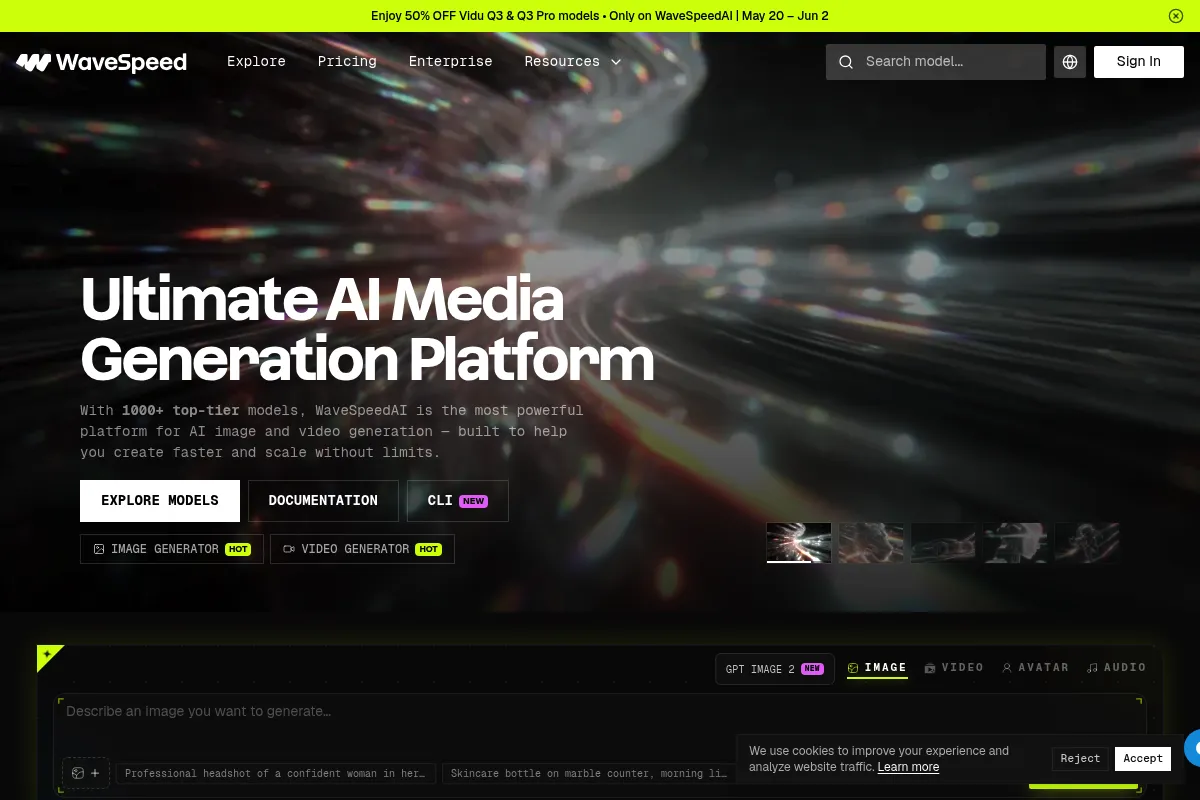Go to the Pricing page
1200x800 pixels.
point(347,61)
